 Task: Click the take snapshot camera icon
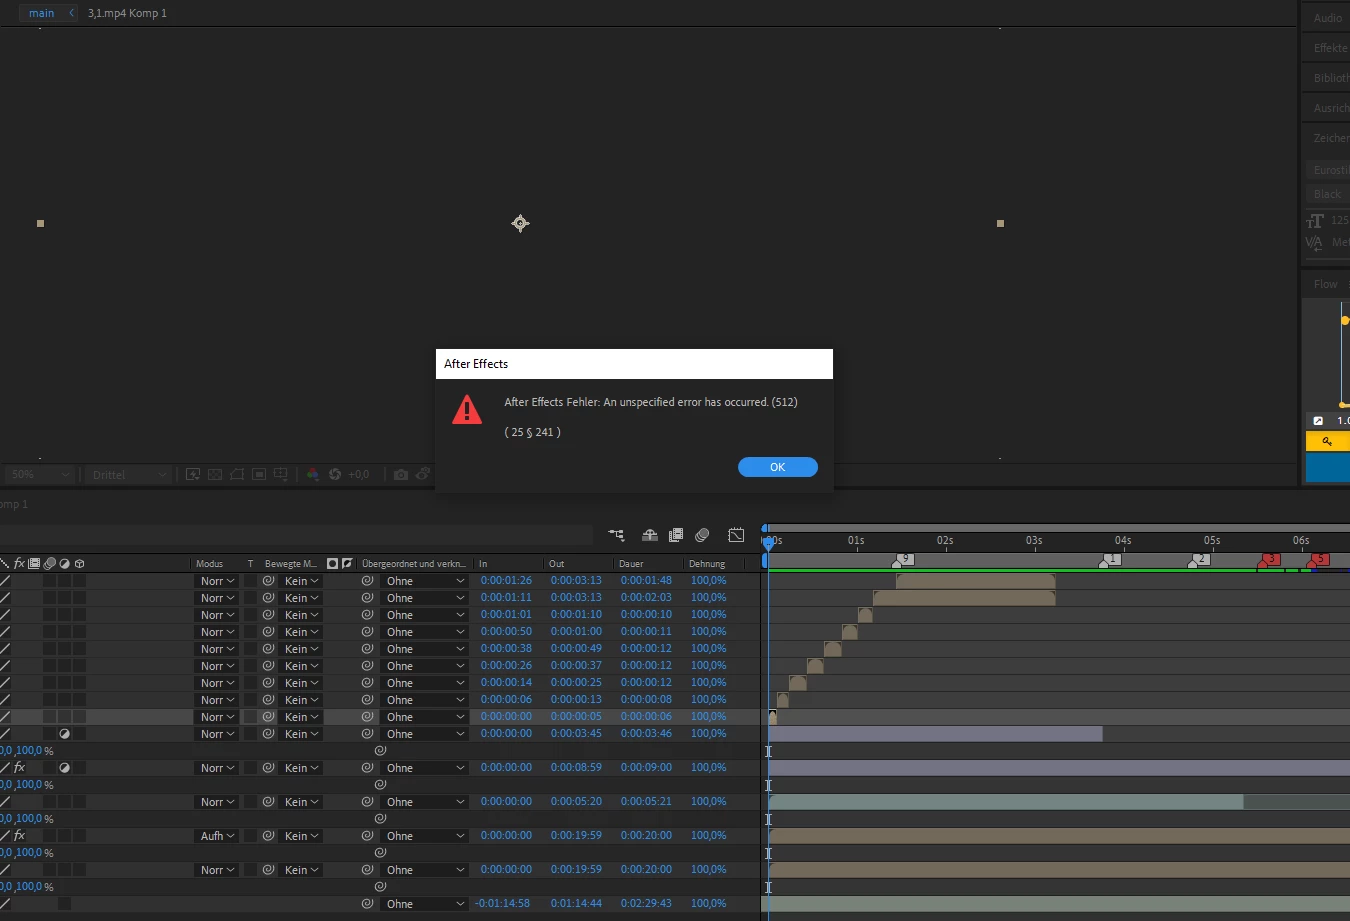pyautogui.click(x=401, y=474)
